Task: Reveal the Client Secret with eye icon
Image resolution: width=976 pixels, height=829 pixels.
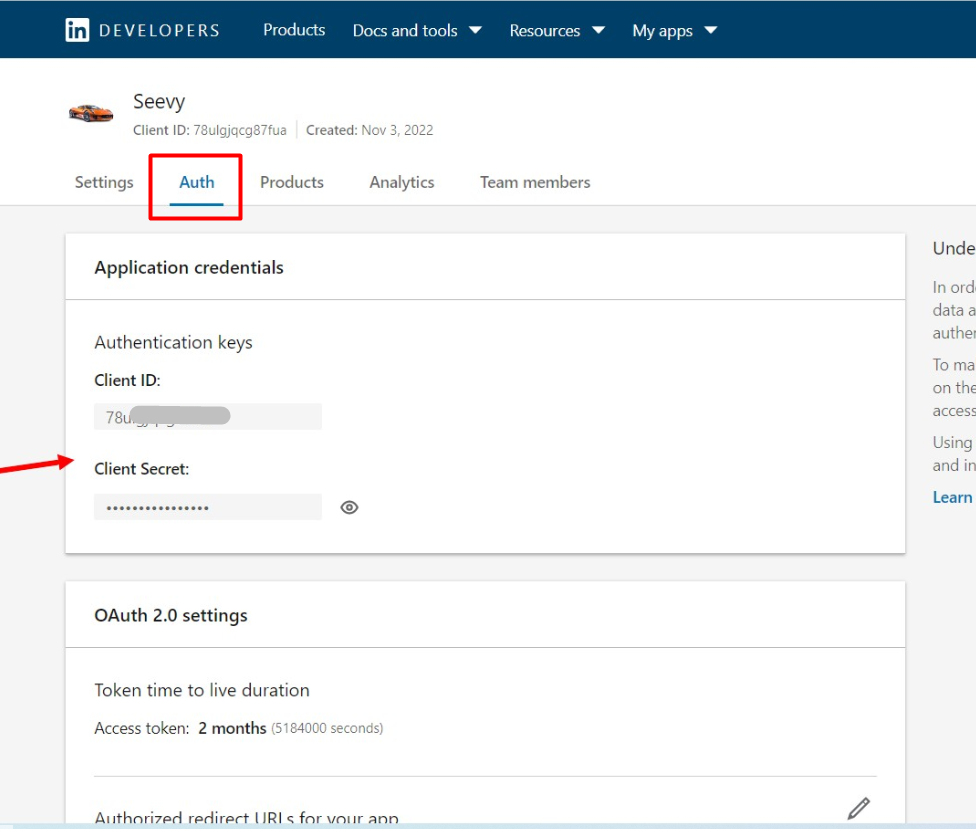Action: (x=349, y=507)
